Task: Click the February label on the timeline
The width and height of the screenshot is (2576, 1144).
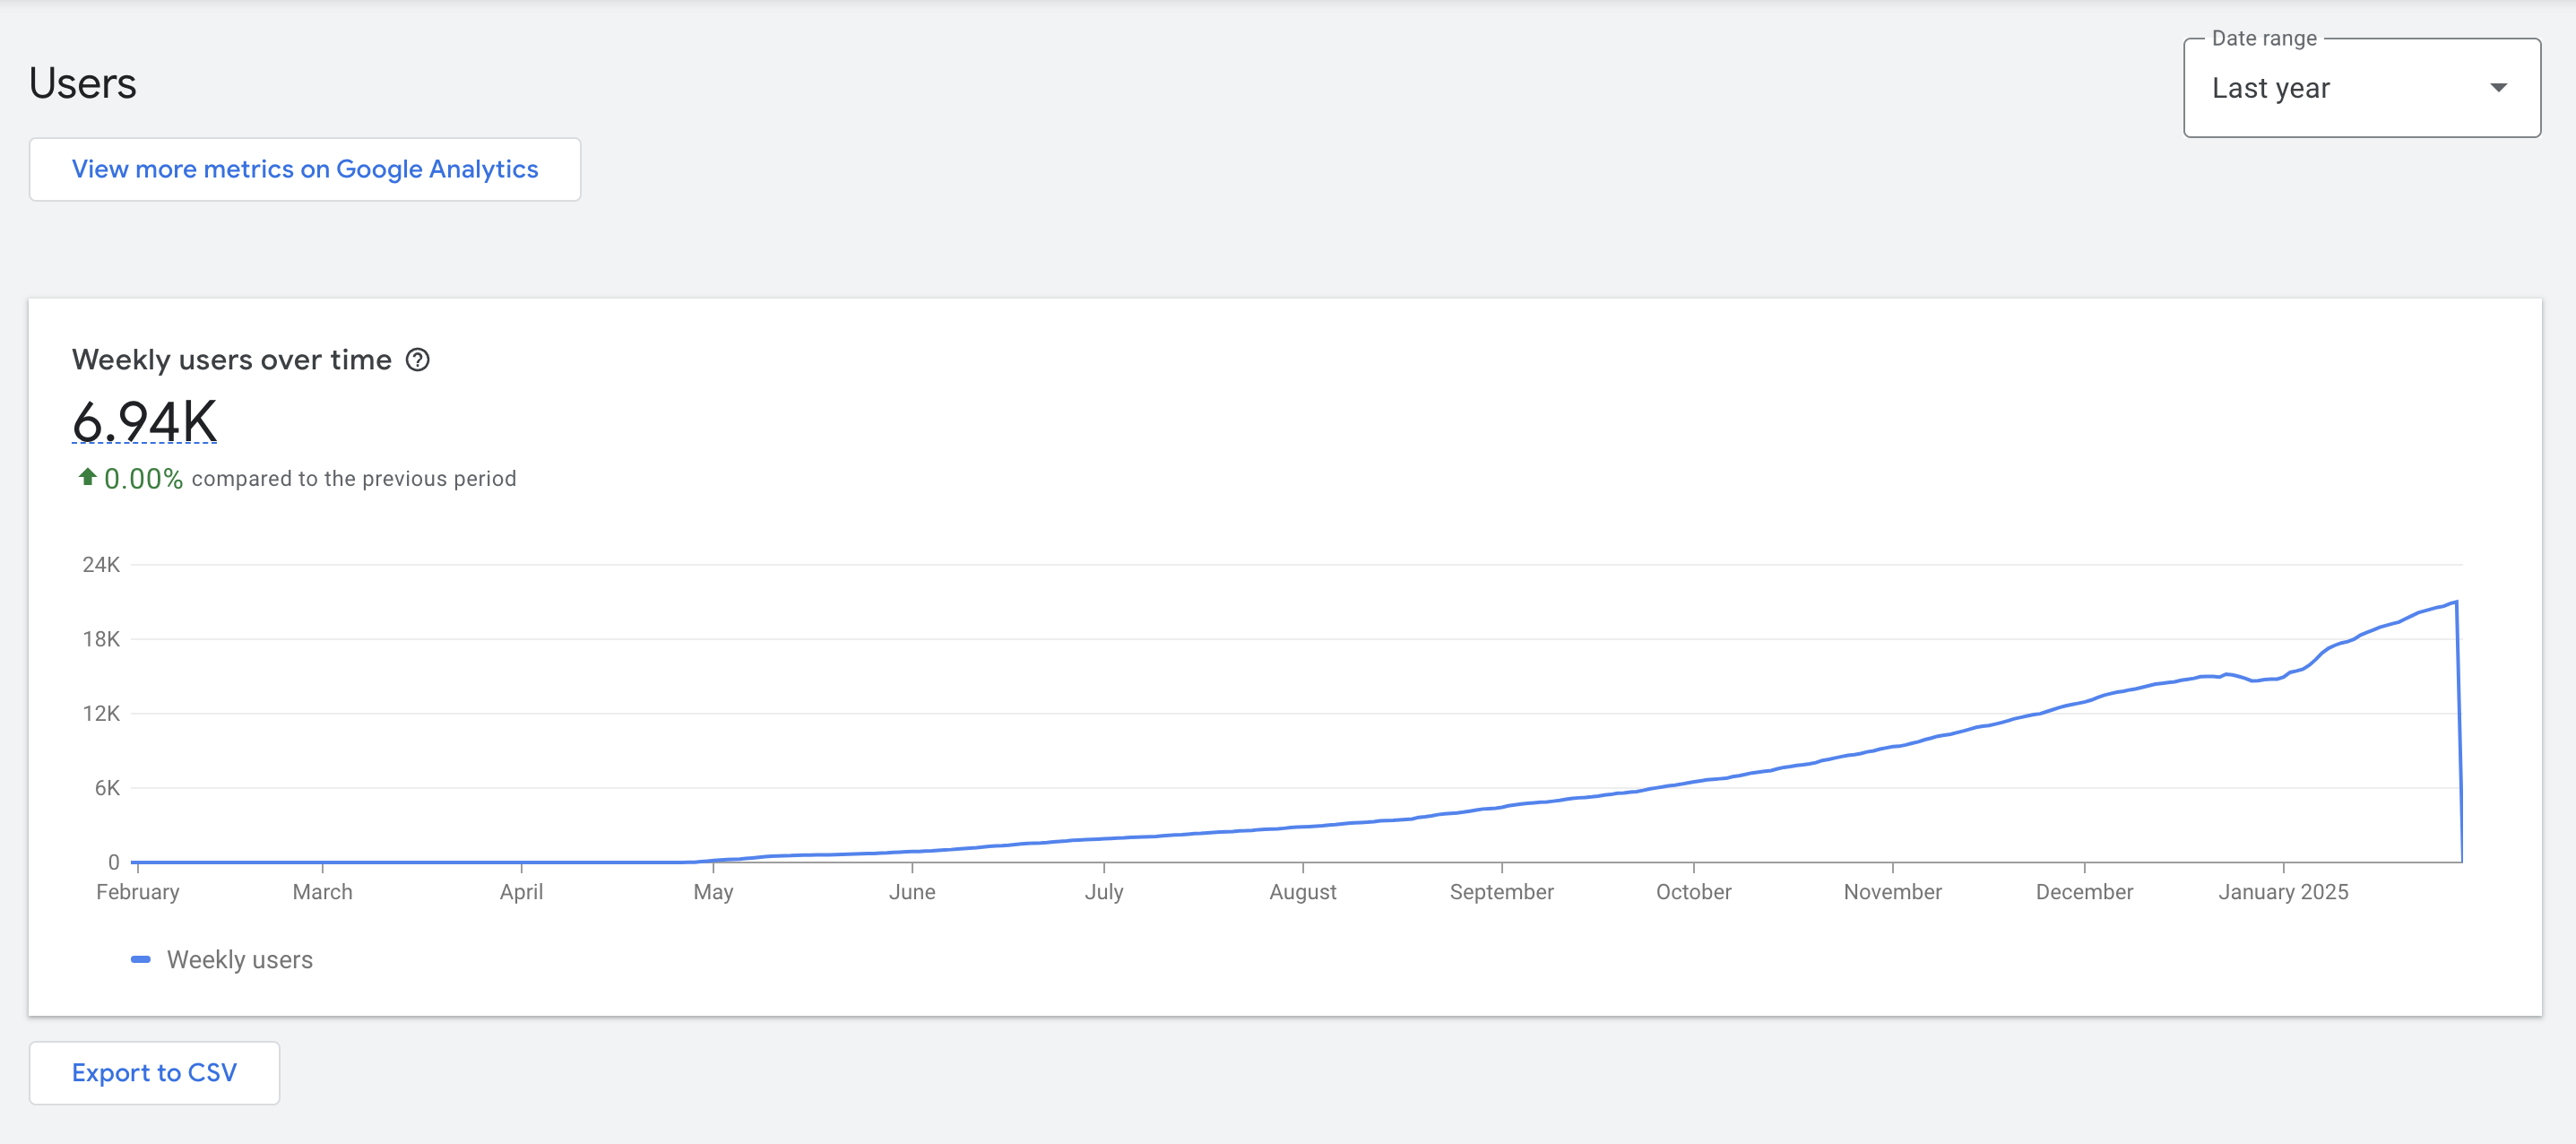Action: [138, 891]
